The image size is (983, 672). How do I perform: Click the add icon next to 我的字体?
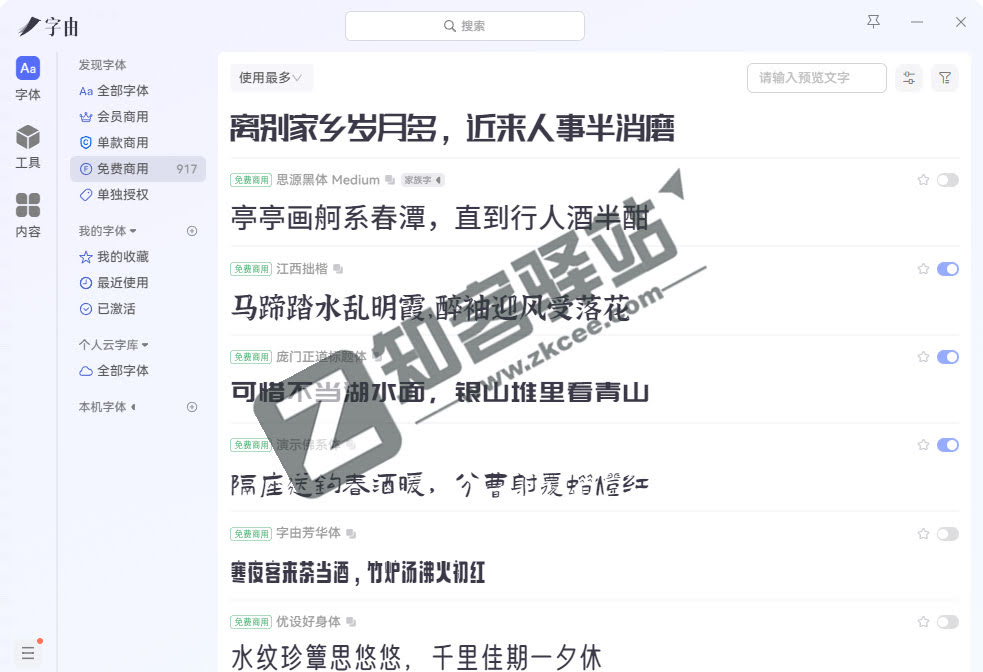click(x=190, y=231)
